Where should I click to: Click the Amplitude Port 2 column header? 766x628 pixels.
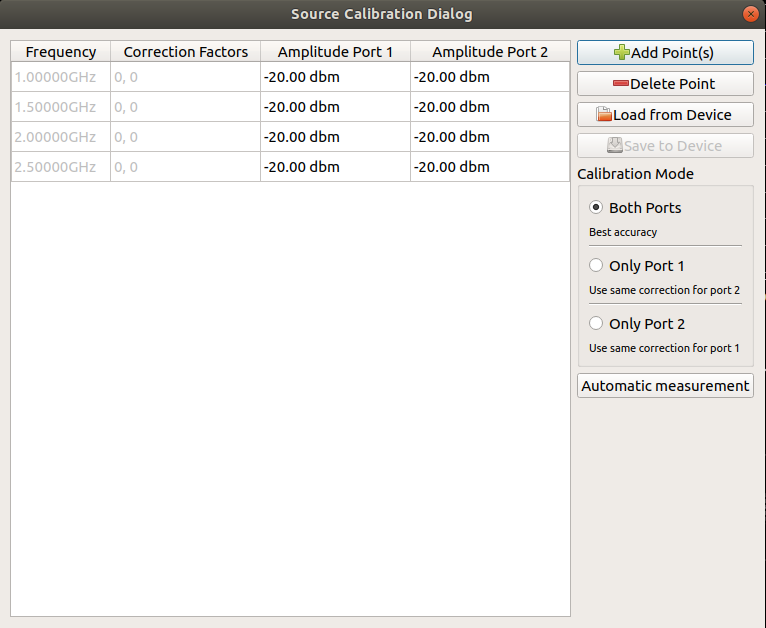click(x=490, y=52)
